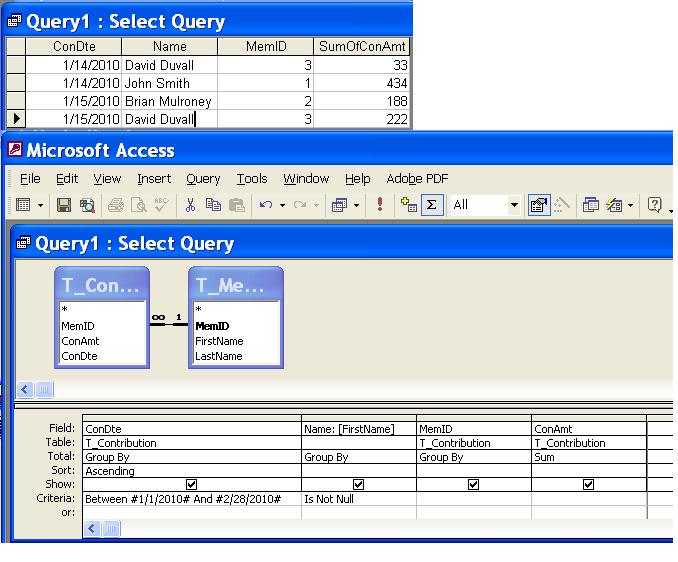This screenshot has width=678, height=562.
Task: Open the Window menu
Action: click(x=306, y=179)
